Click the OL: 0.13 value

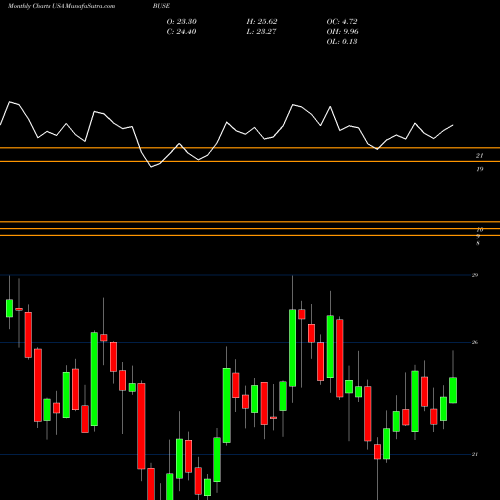click(x=342, y=42)
